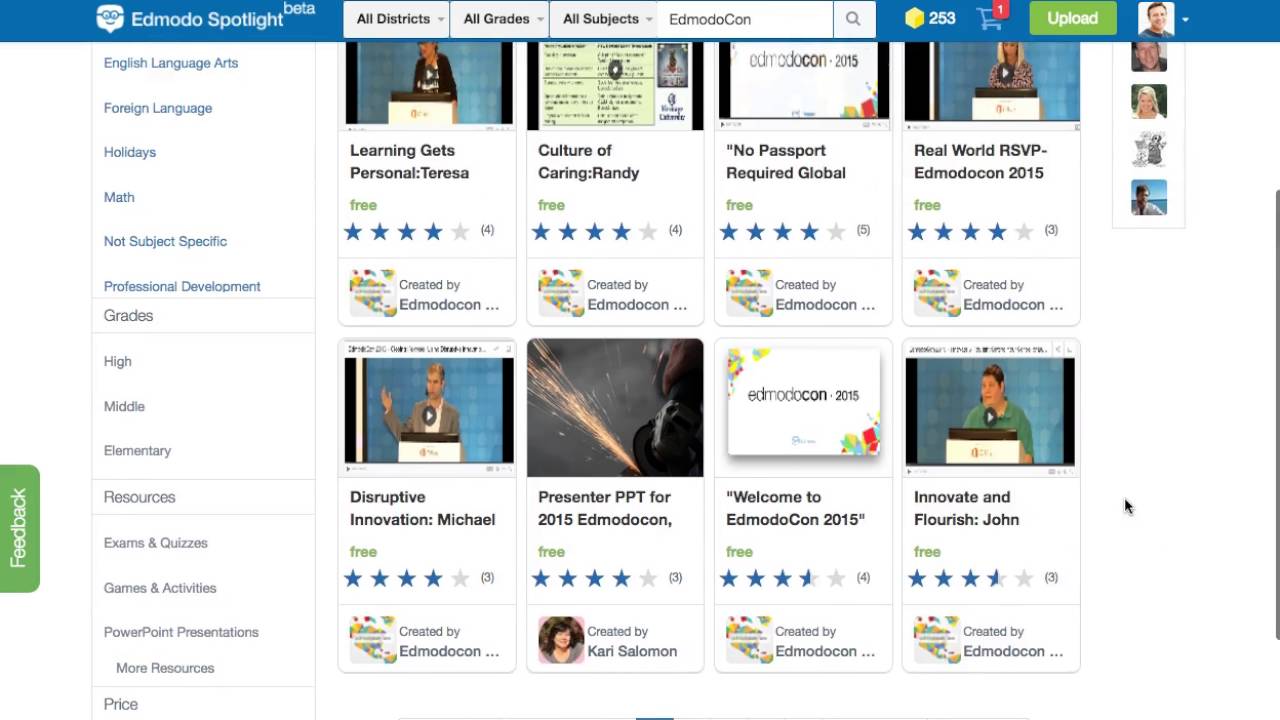Click the Edmodo Spotlight logo icon

coord(109,17)
